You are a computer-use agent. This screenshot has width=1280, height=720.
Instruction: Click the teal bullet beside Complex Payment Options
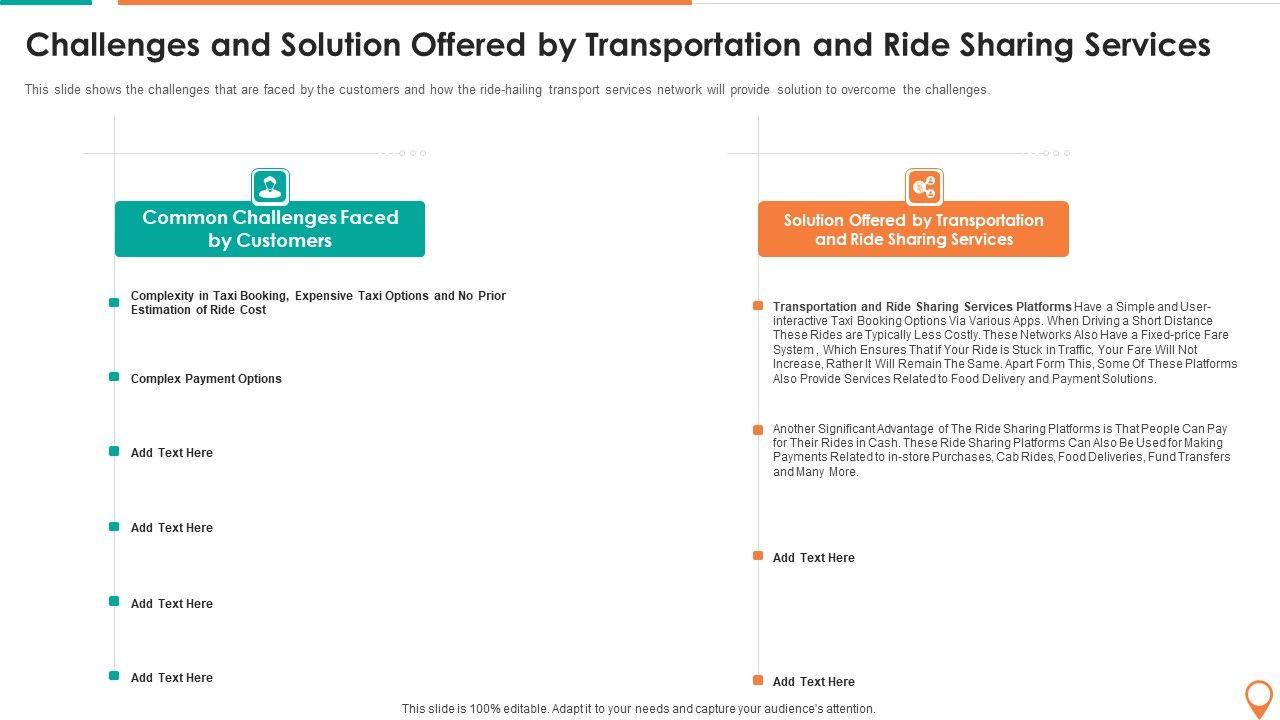[114, 377]
